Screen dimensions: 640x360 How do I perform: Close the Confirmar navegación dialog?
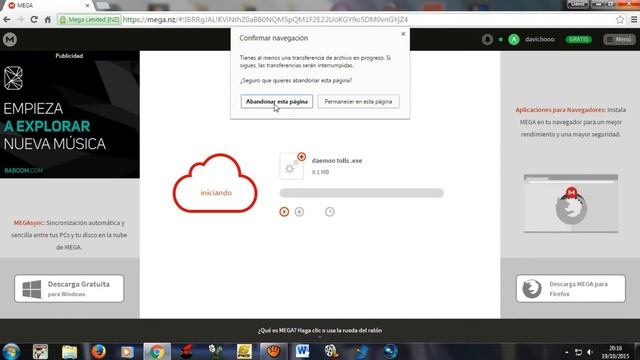(403, 34)
